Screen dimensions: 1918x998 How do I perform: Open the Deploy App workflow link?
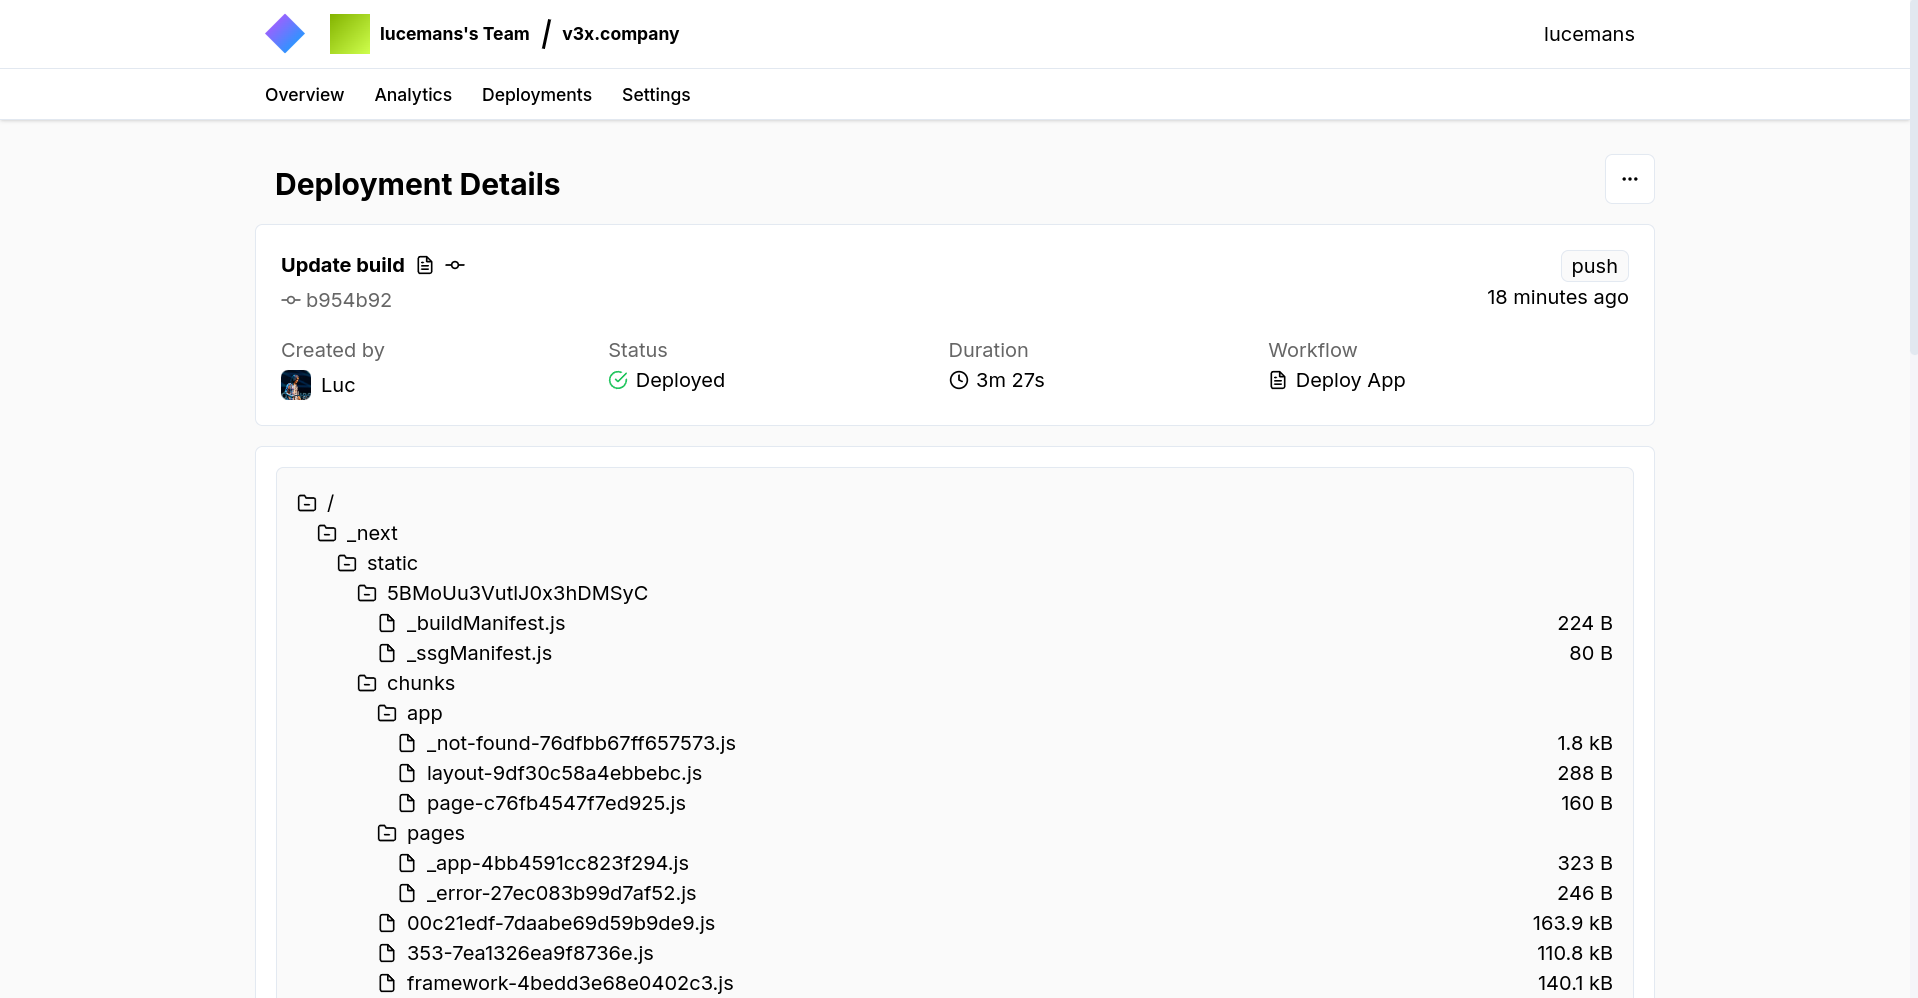coord(1350,380)
